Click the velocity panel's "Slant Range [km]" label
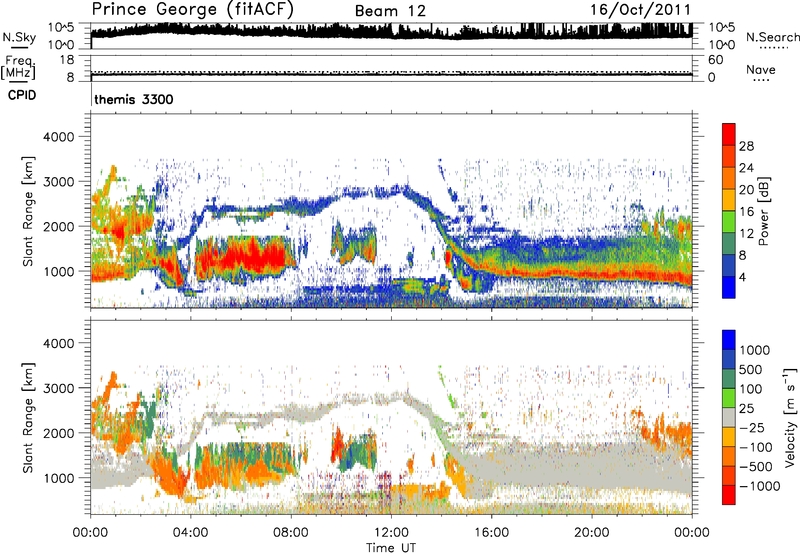The width and height of the screenshot is (800, 554). click(x=28, y=418)
